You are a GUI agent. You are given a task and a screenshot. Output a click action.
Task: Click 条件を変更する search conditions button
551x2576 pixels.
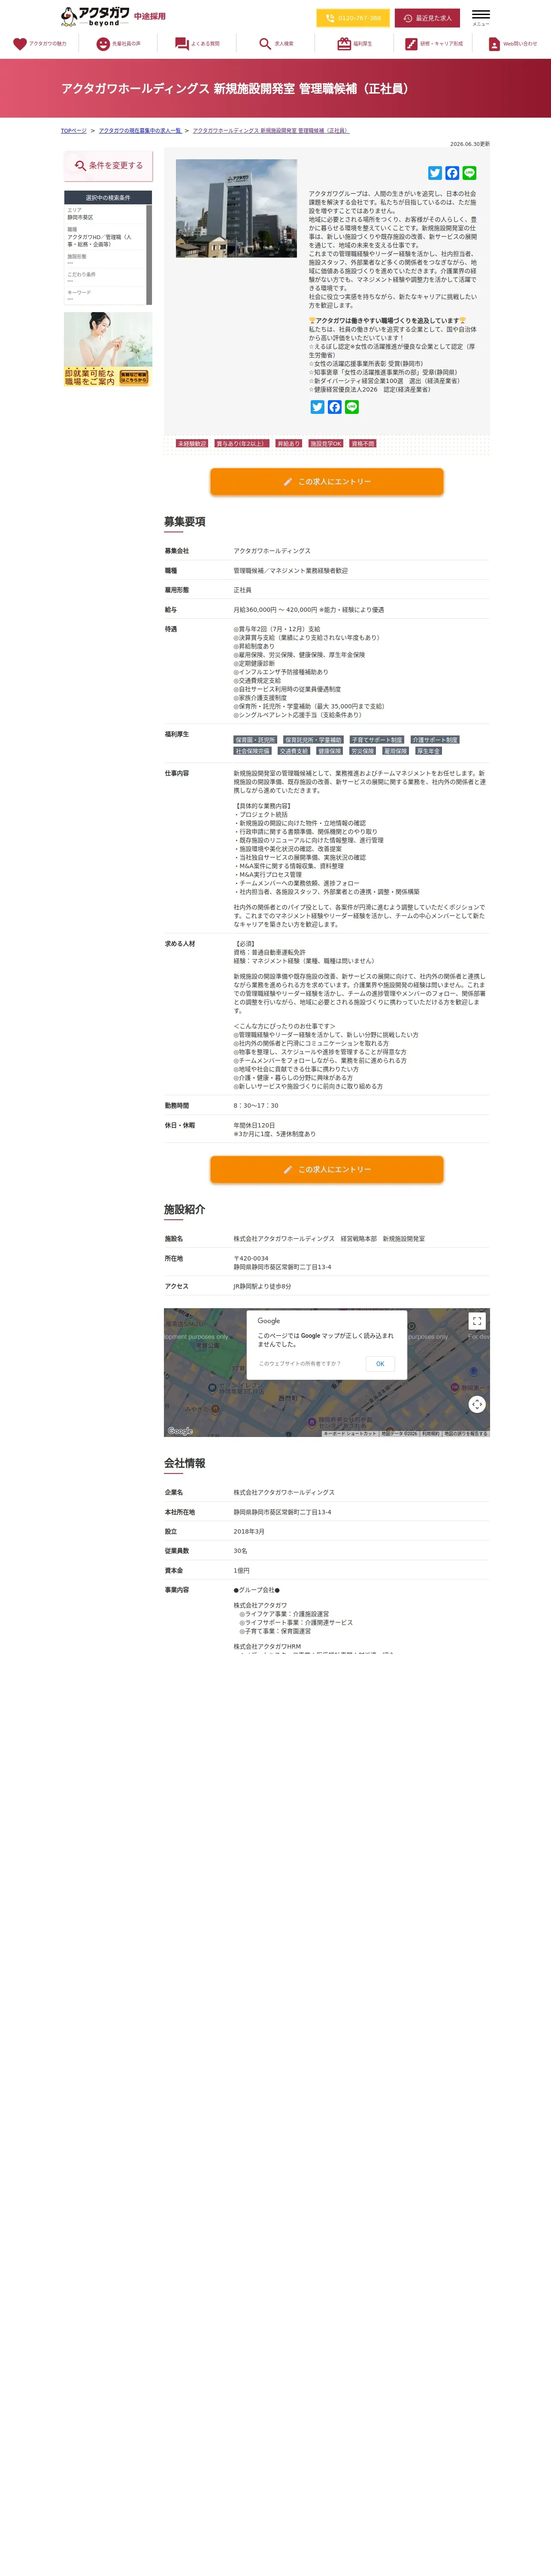point(108,166)
